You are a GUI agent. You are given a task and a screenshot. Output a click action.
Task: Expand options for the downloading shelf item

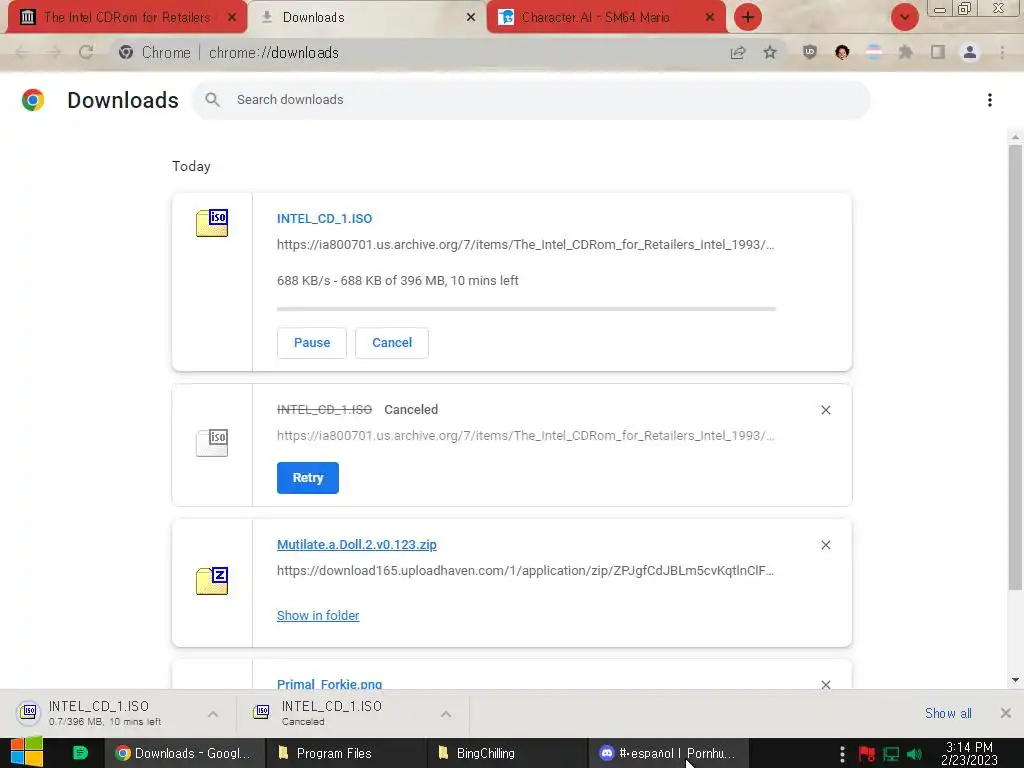[x=213, y=714]
